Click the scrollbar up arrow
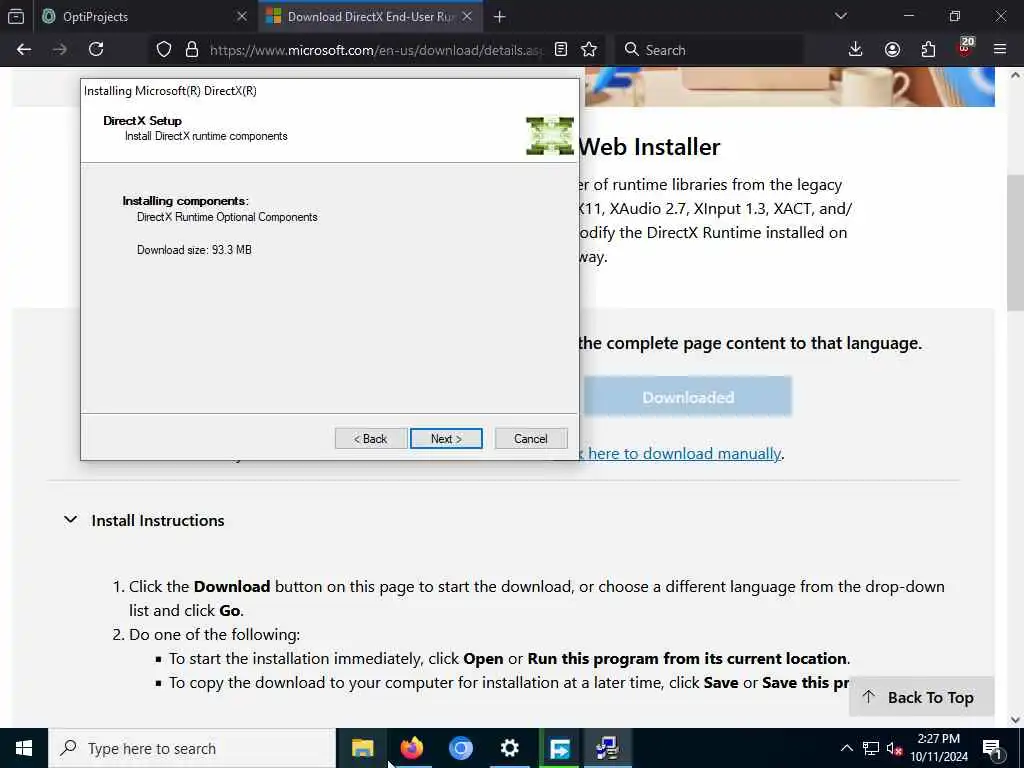The height and width of the screenshot is (768, 1024). pyautogui.click(x=1015, y=74)
